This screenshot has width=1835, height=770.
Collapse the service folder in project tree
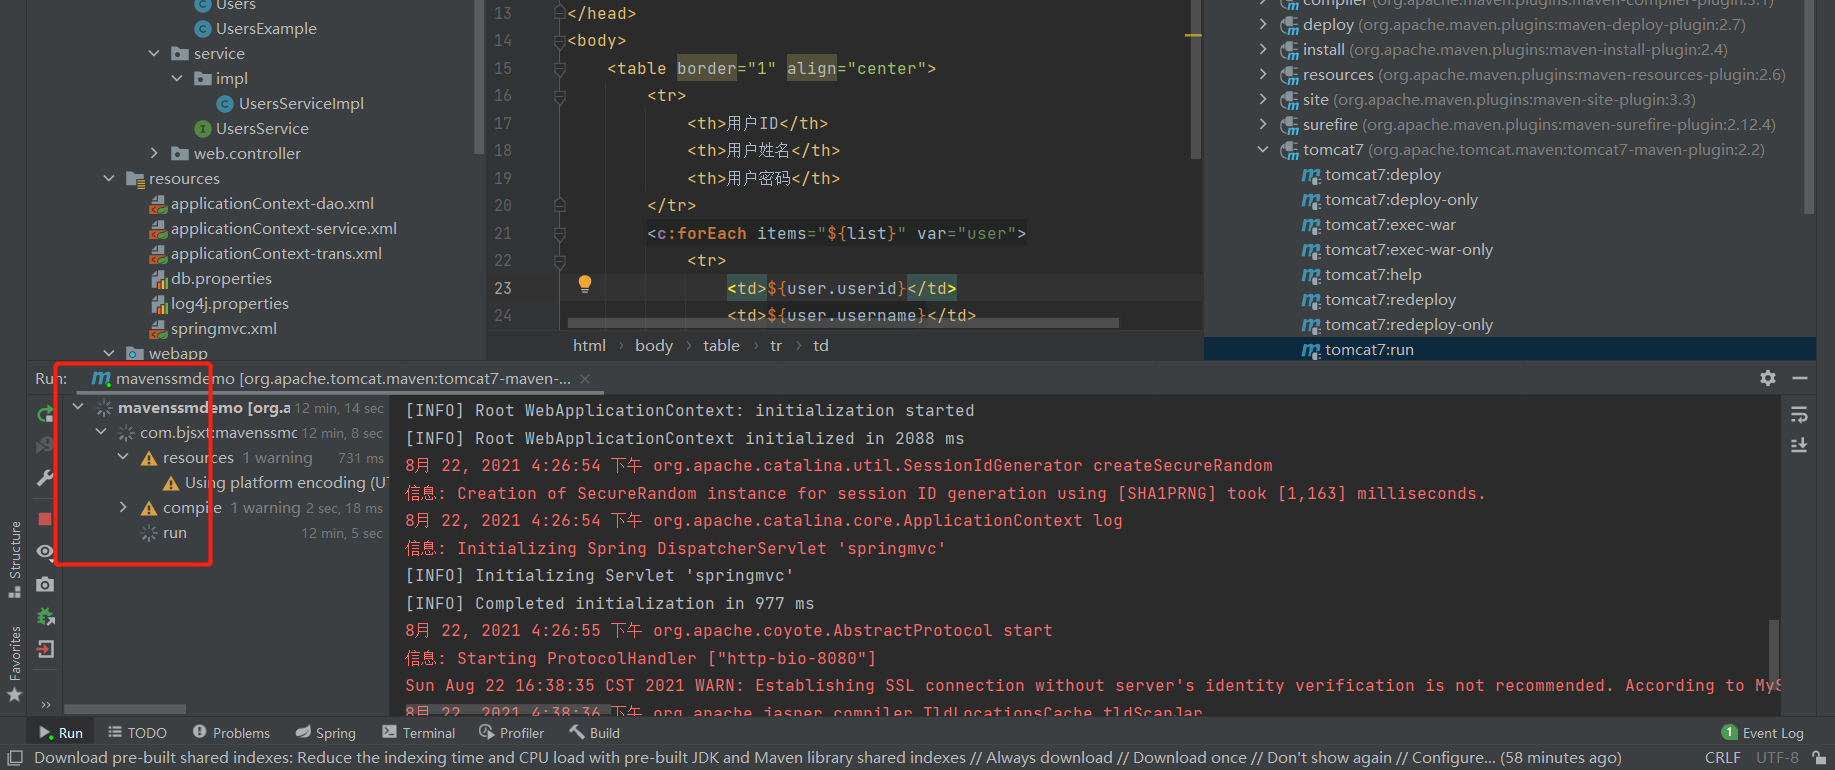pyautogui.click(x=153, y=53)
